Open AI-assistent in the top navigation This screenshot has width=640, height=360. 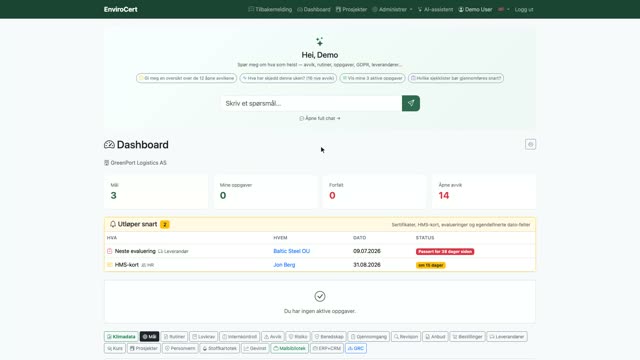(x=435, y=9)
